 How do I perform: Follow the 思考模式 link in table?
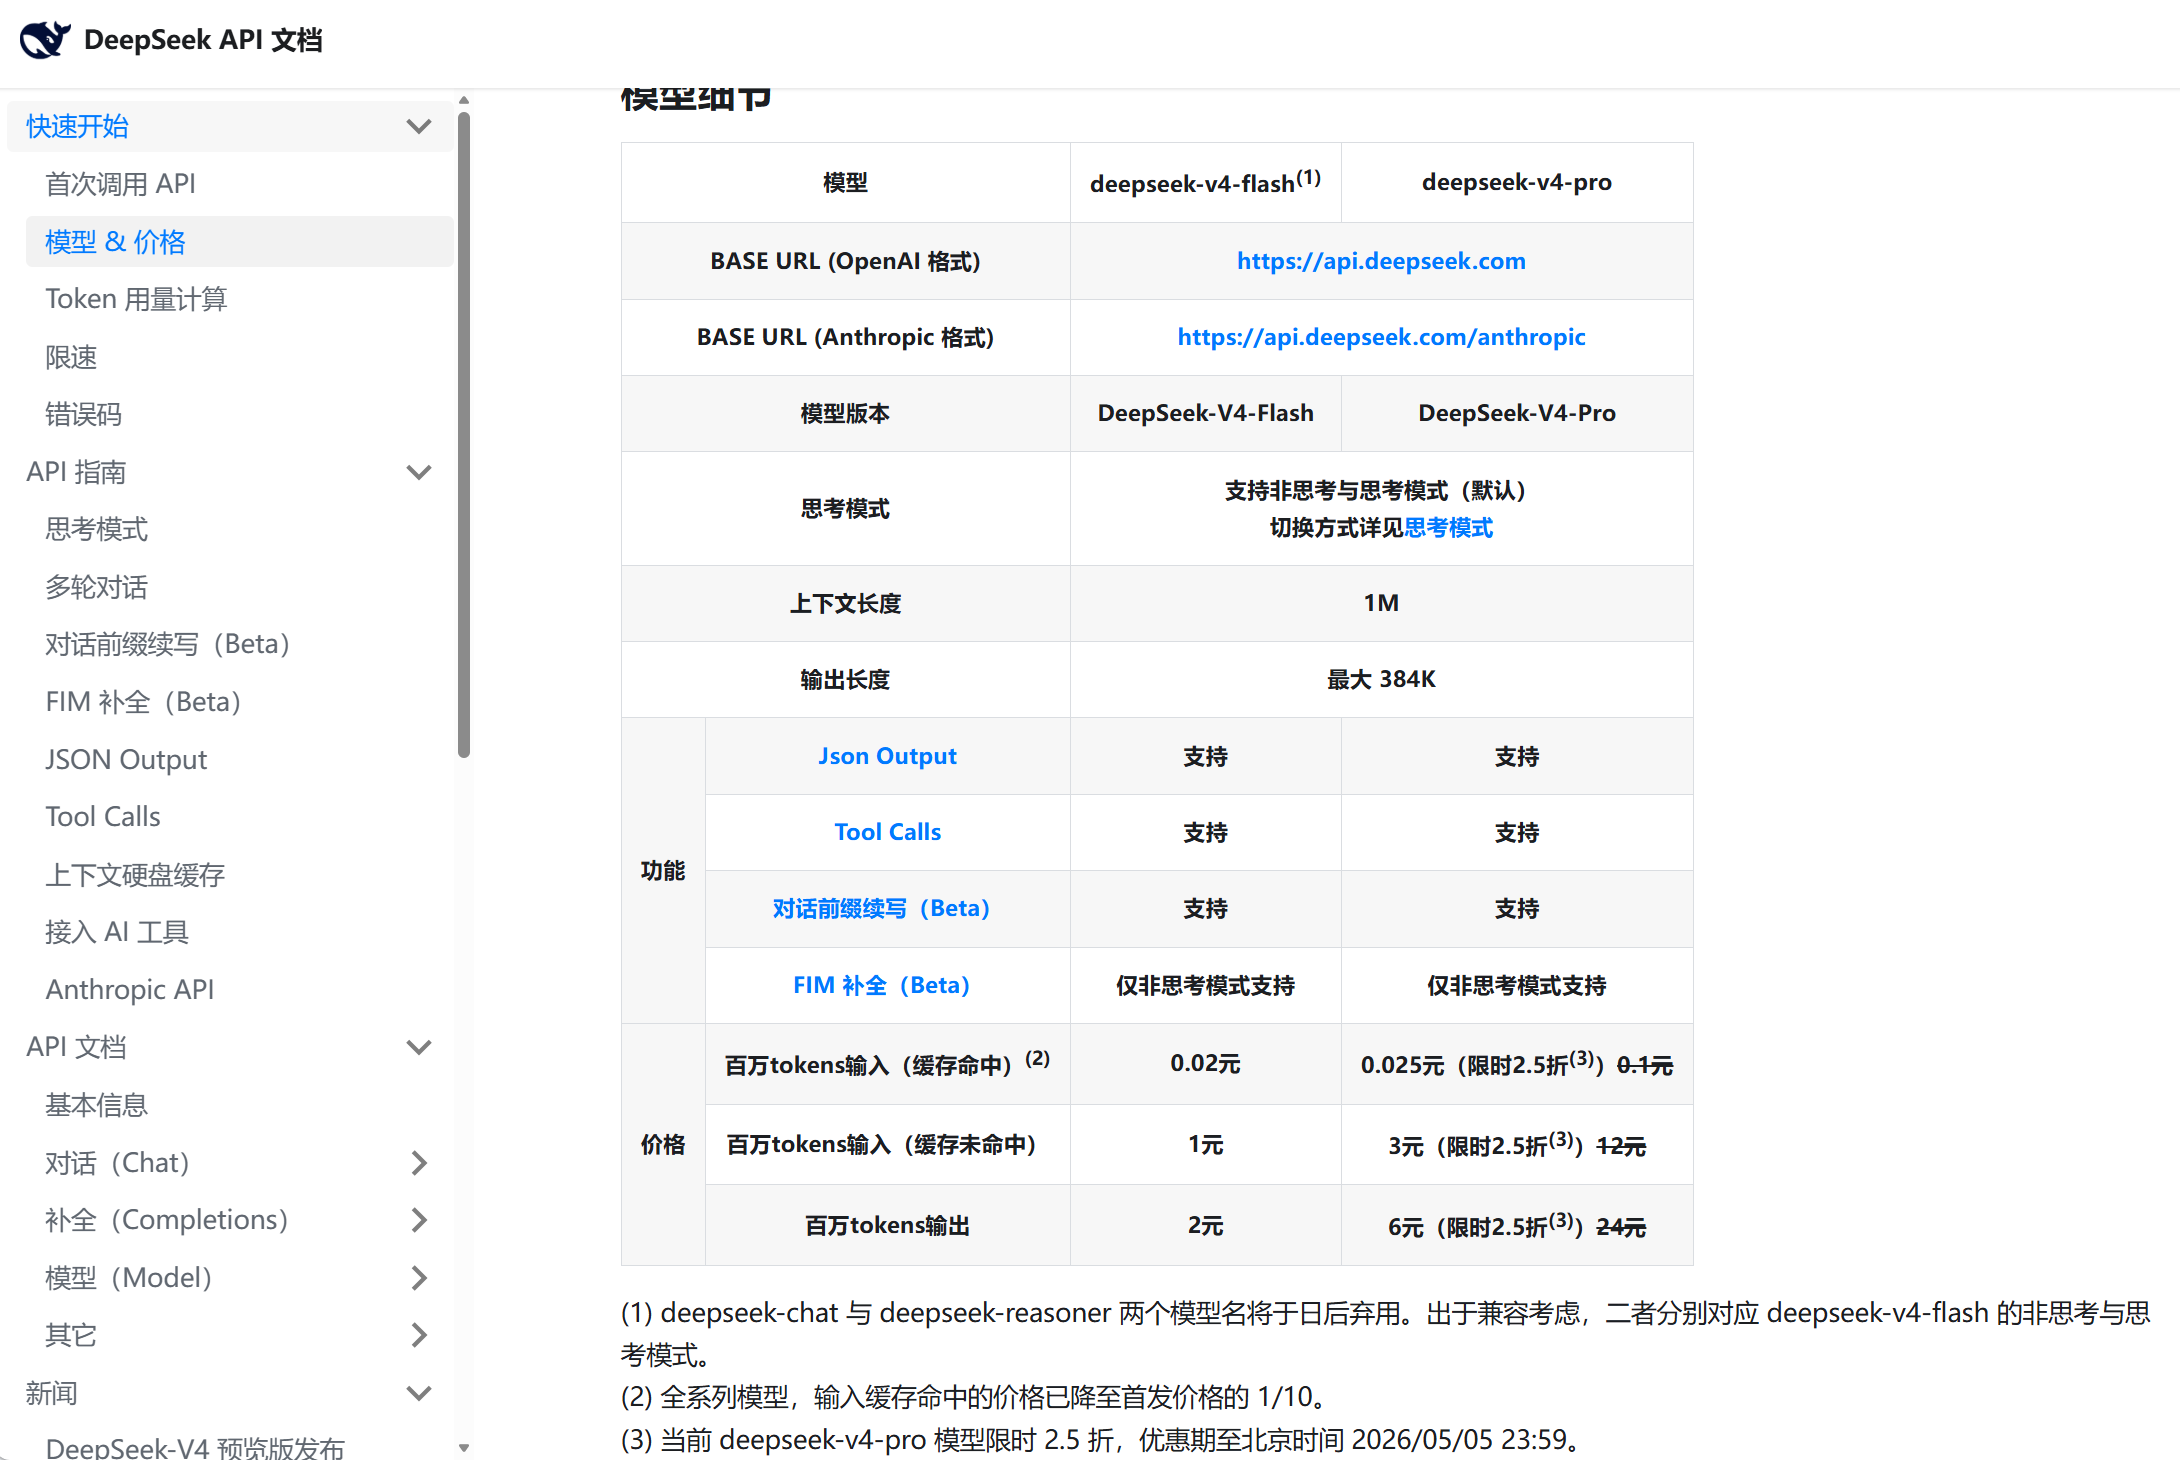coord(1448,528)
